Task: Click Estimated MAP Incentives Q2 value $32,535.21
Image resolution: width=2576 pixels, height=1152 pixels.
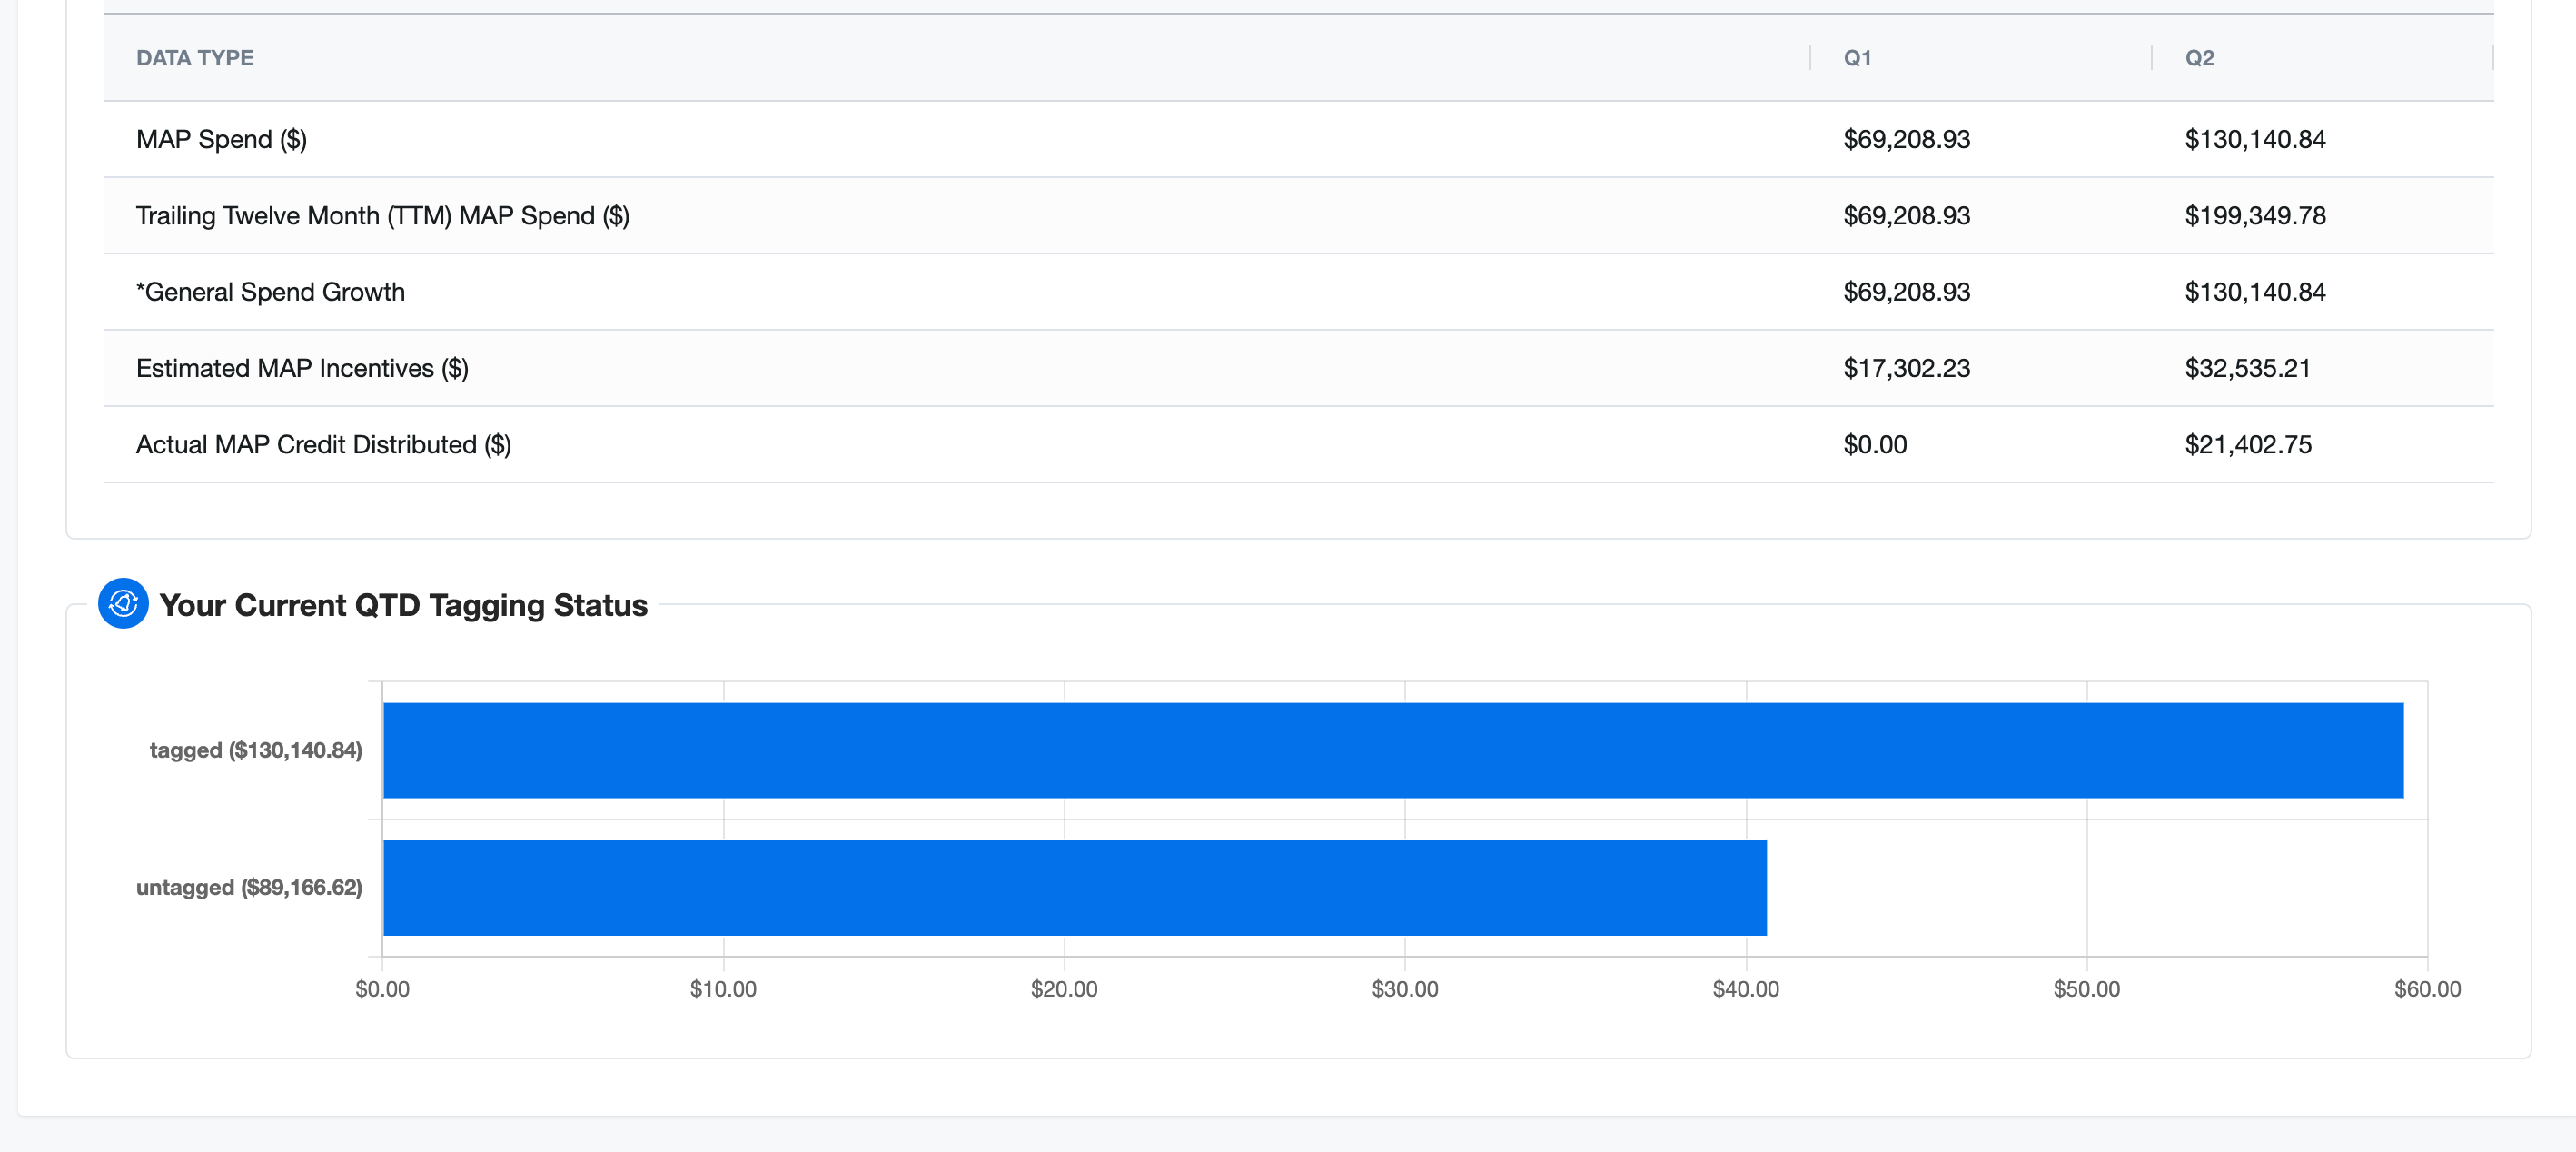Action: pyautogui.click(x=2247, y=368)
